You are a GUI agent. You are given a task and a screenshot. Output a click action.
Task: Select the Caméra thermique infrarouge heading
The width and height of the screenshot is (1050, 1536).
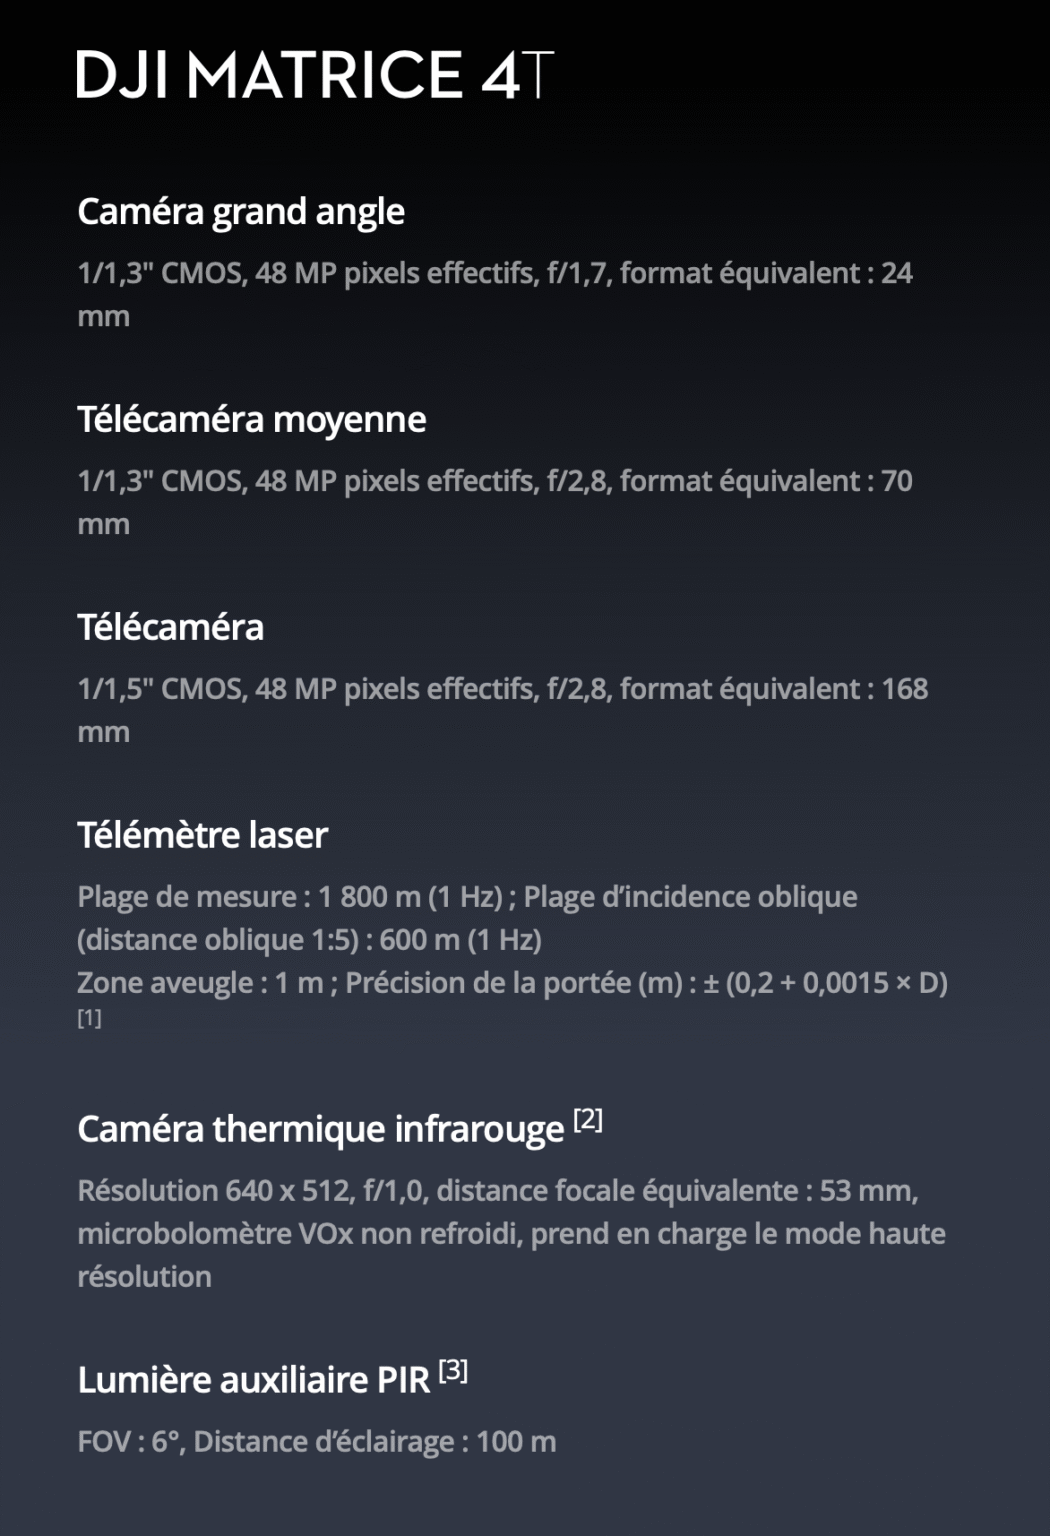point(321,1130)
